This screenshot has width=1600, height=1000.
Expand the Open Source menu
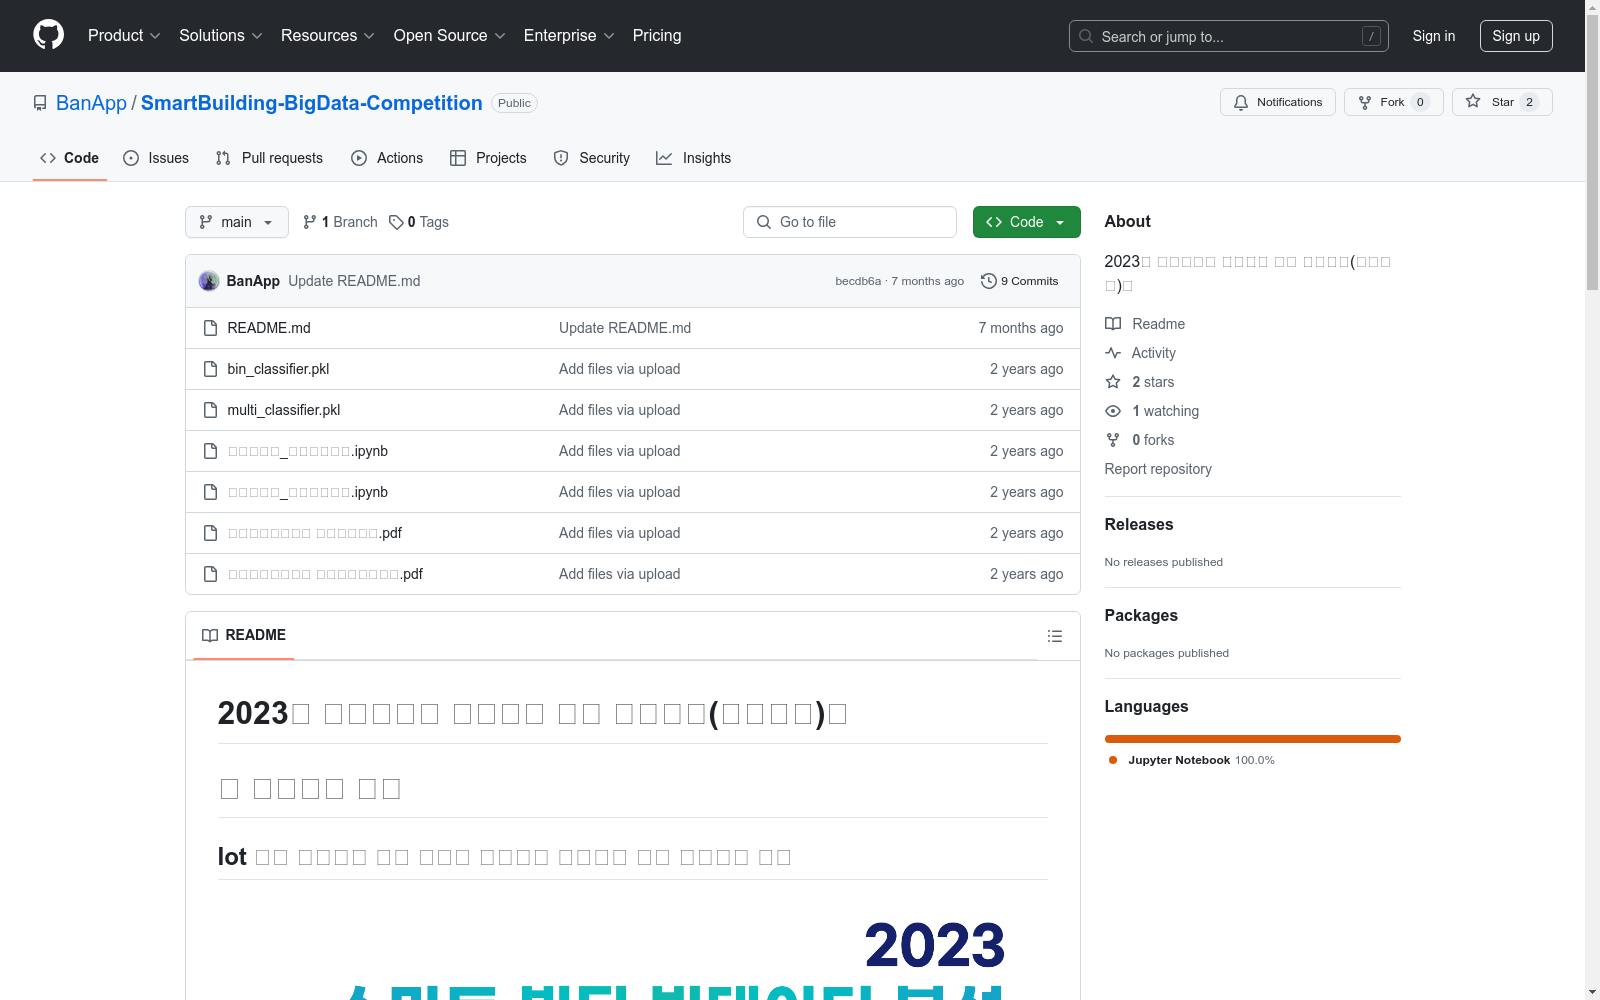[450, 36]
